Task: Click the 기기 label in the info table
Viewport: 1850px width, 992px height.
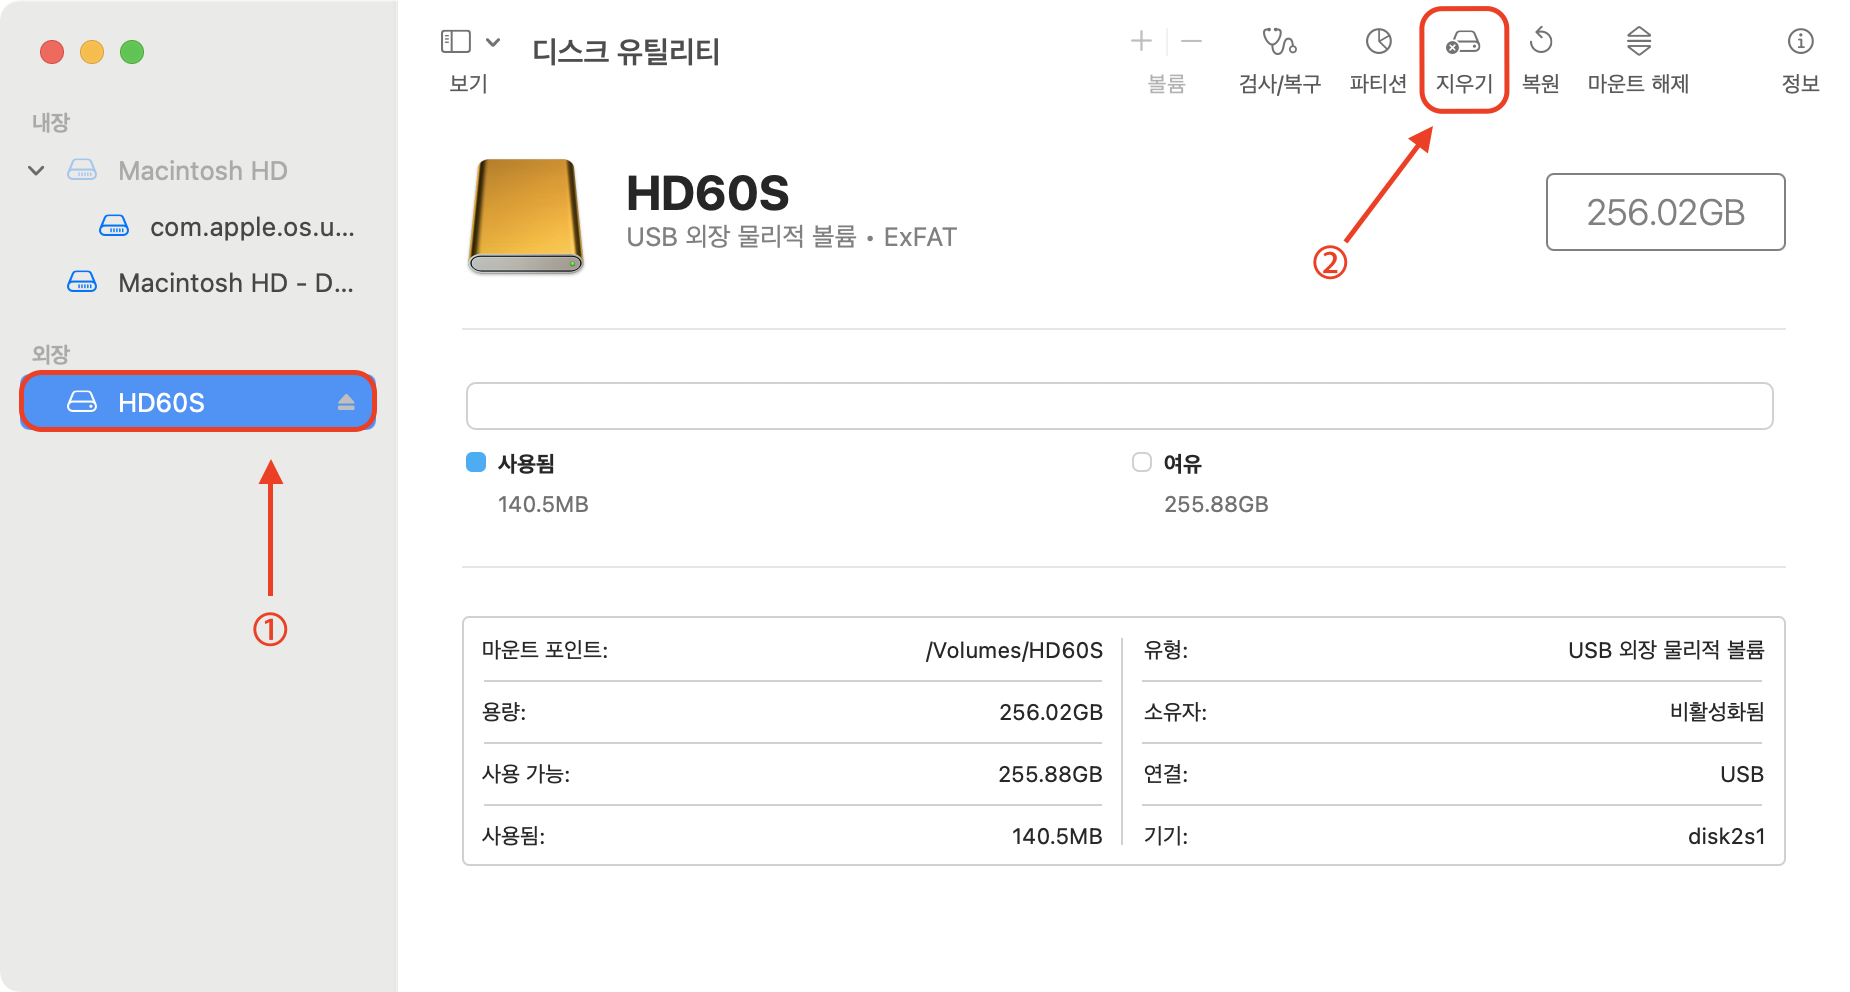Action: [x=1166, y=836]
